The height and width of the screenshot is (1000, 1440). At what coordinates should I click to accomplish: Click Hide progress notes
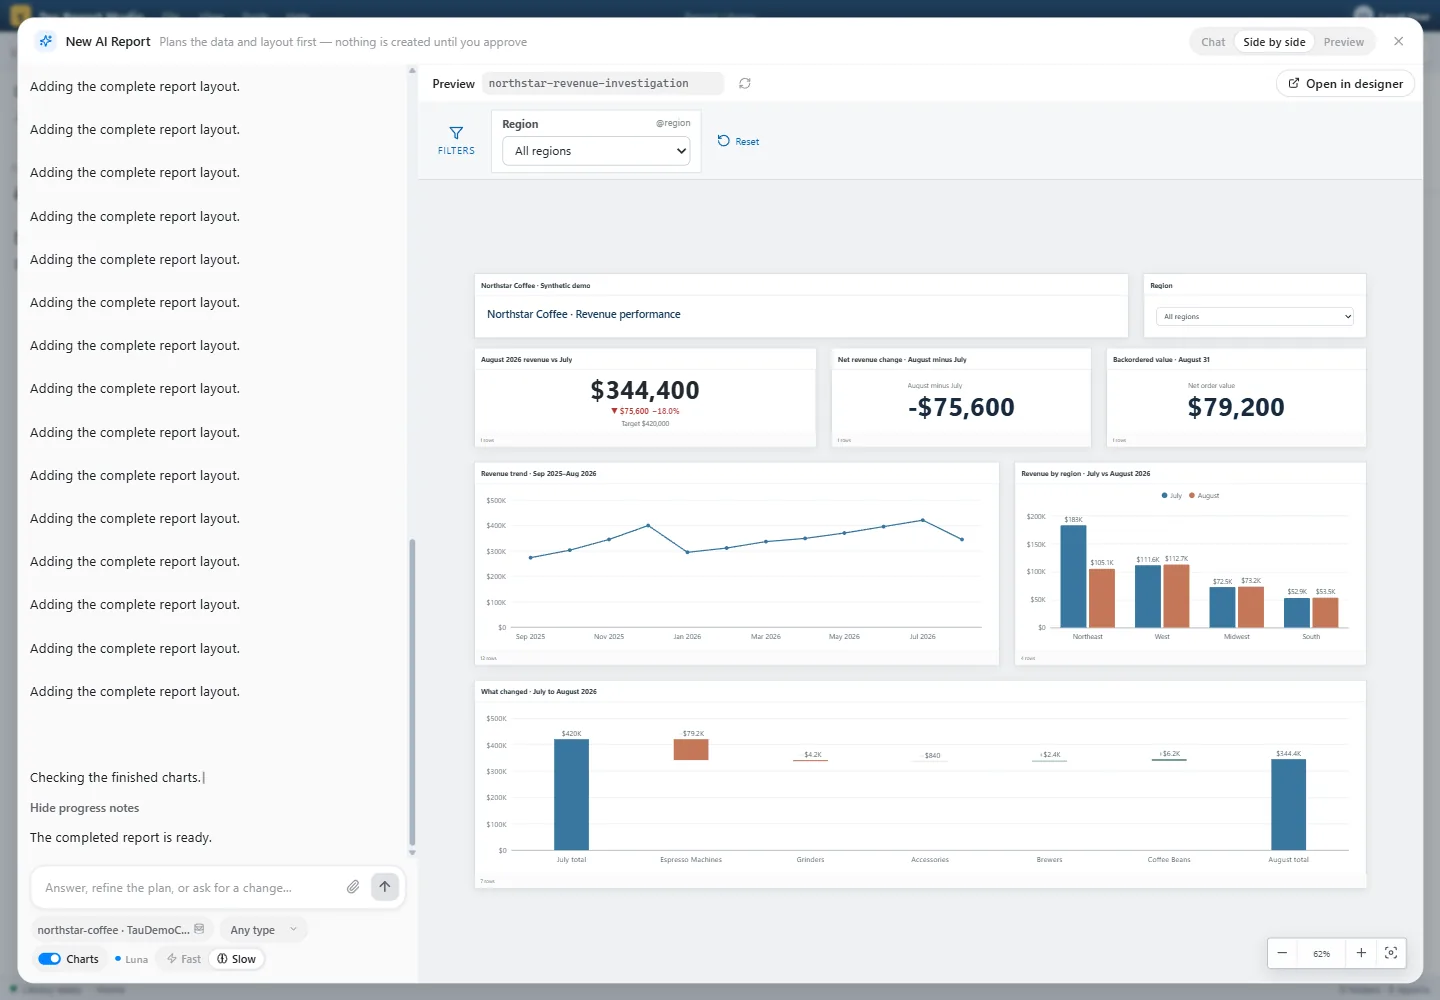coord(85,808)
